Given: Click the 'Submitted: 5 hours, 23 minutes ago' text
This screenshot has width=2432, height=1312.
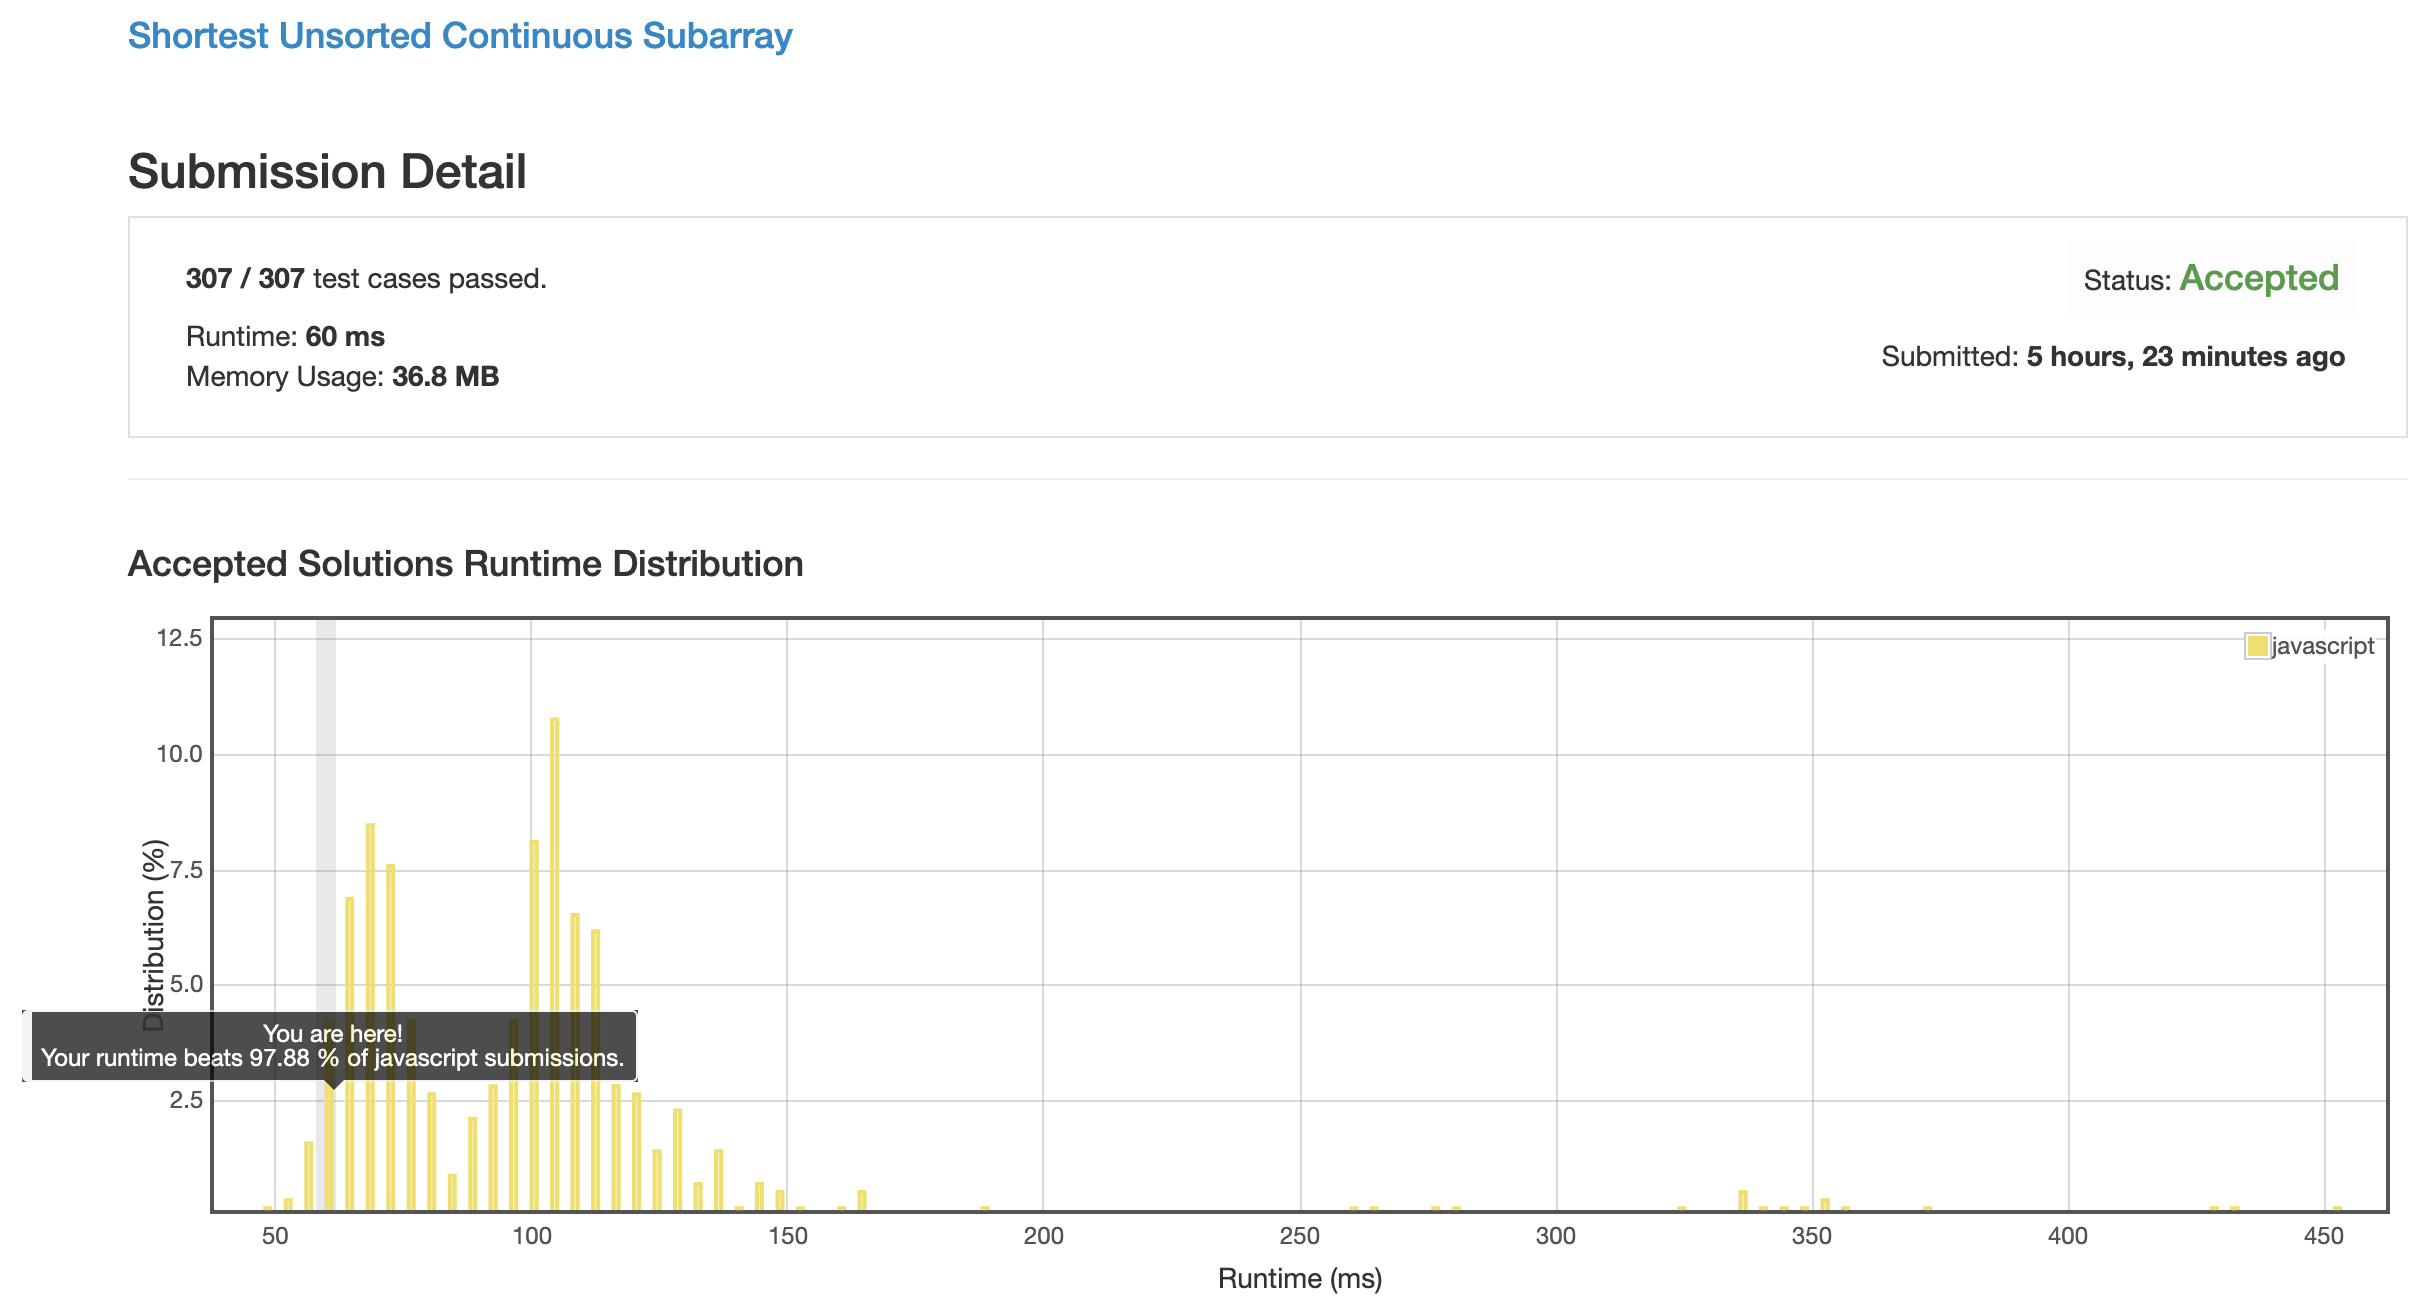Looking at the screenshot, I should (x=2113, y=356).
